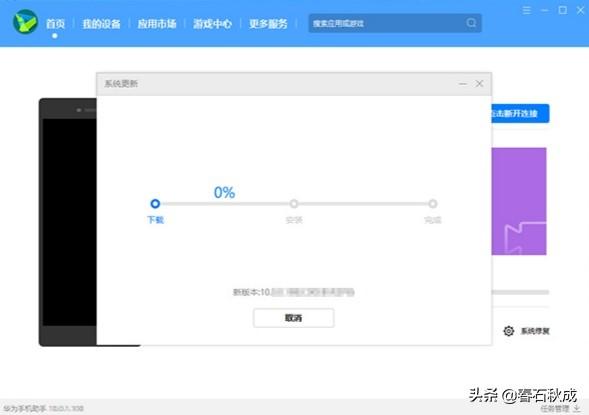Close the 系统更新 dialog
Viewport: 589px width, 415px height.
pos(479,83)
